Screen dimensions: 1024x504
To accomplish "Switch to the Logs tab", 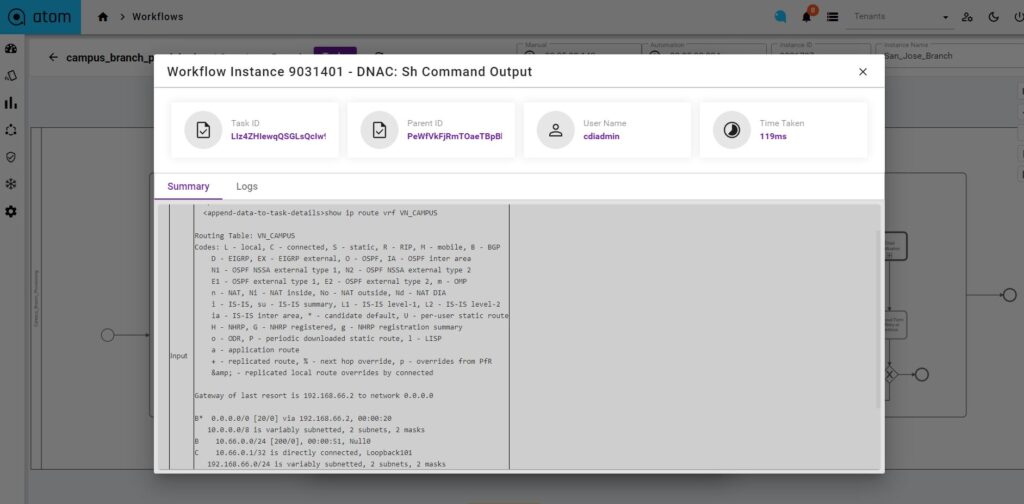I will (247, 187).
